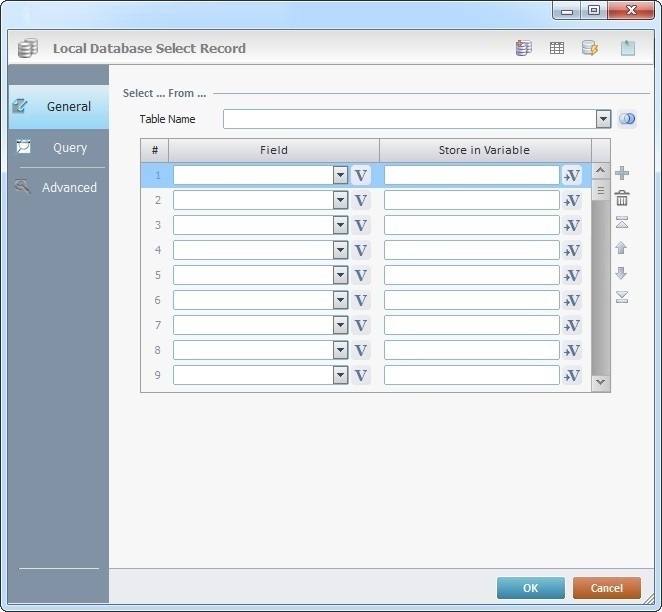Open the Field dropdown in row 5
The image size is (662, 612).
click(x=340, y=275)
